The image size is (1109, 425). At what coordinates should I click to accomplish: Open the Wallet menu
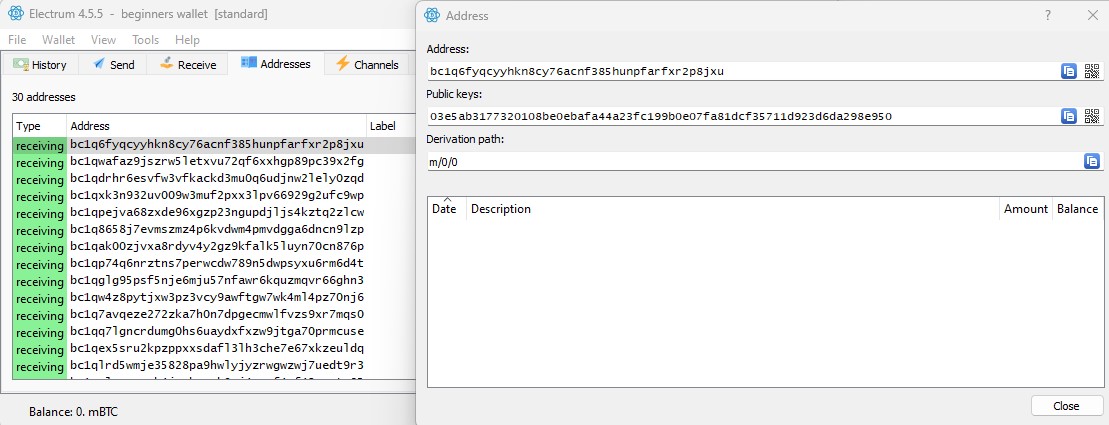pos(58,40)
